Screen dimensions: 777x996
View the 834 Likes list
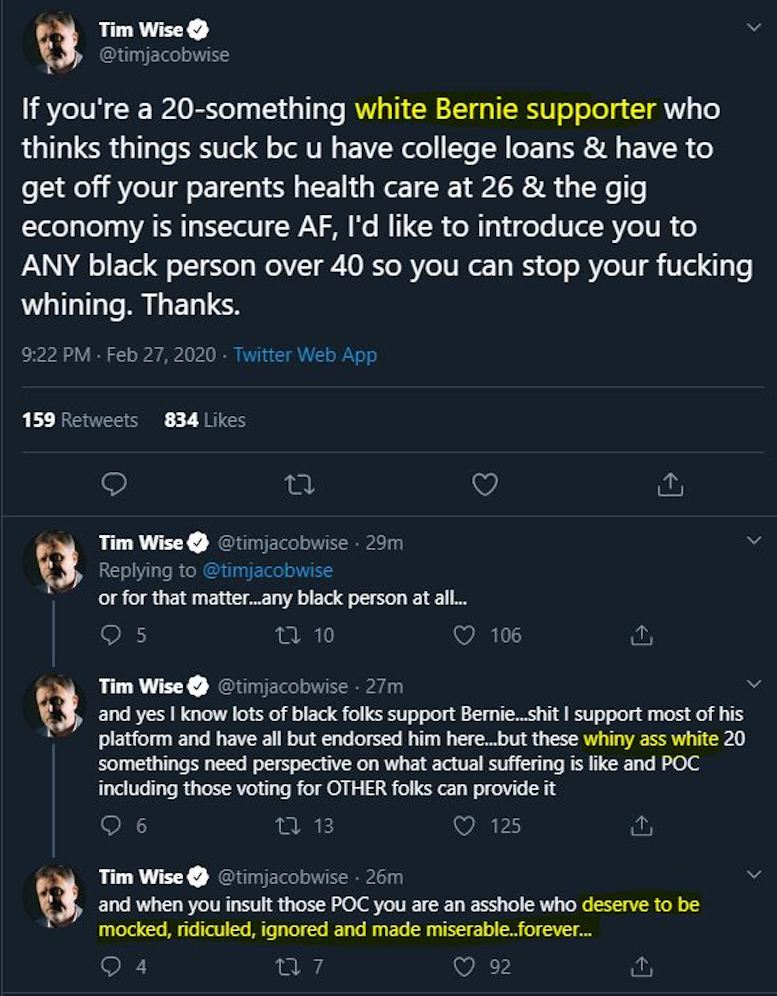[205, 420]
